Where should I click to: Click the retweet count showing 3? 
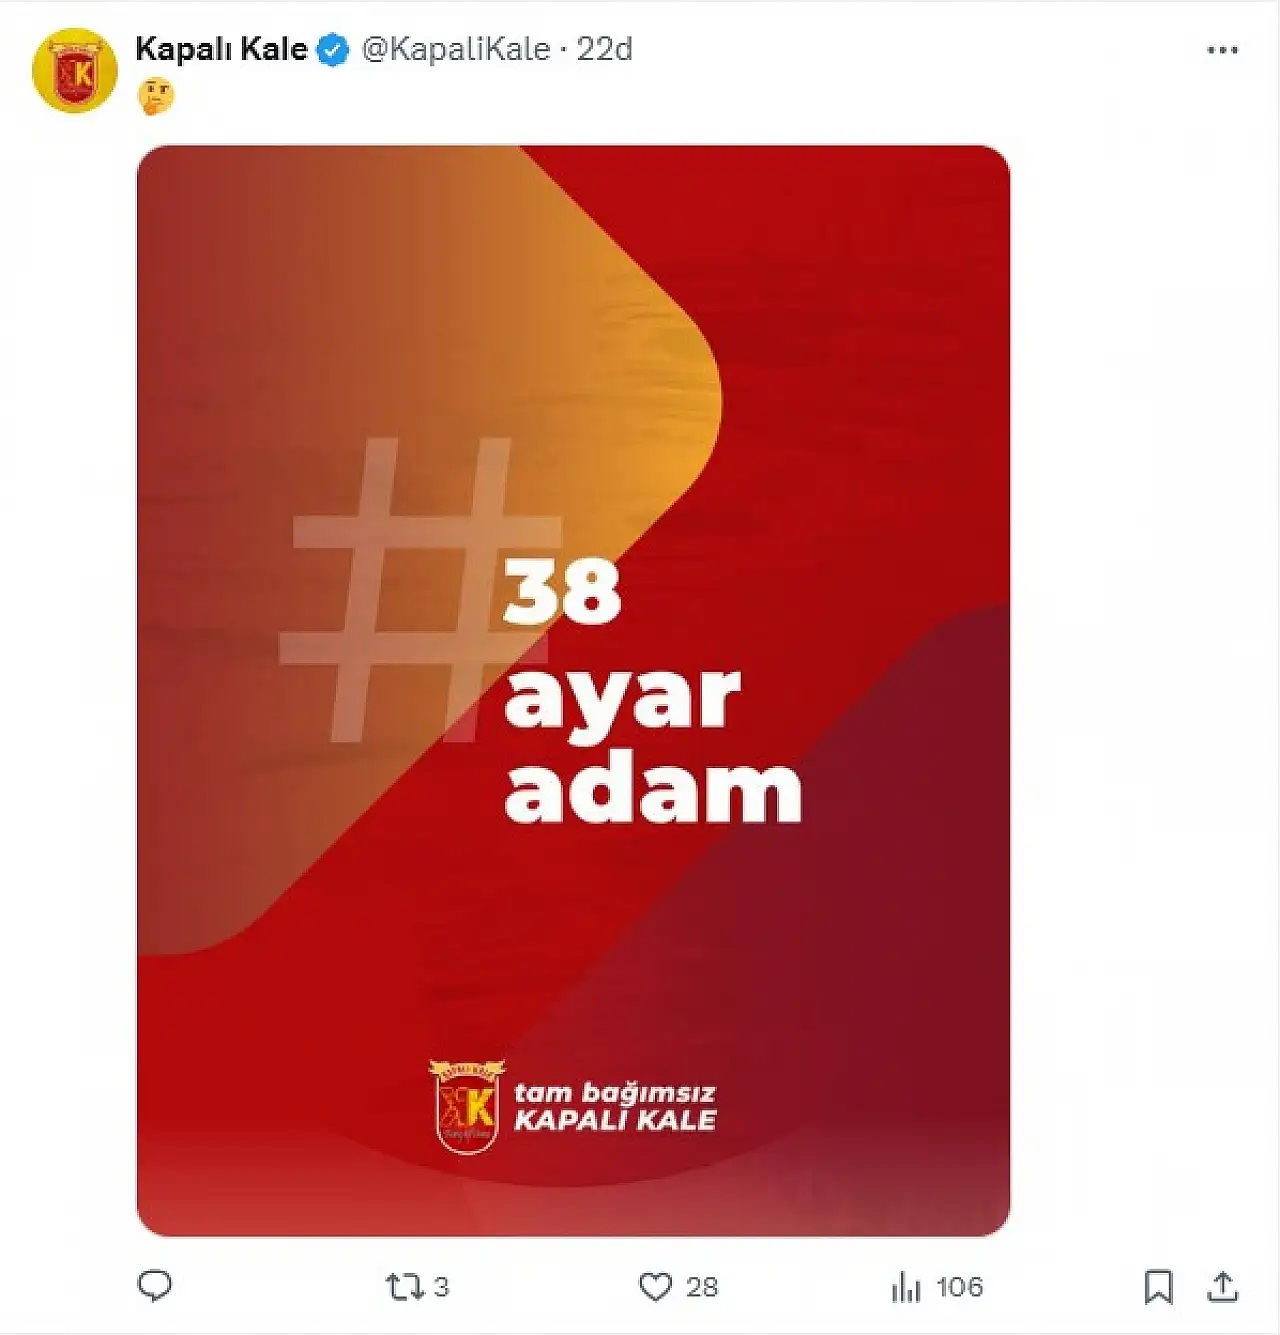pyautogui.click(x=441, y=1287)
